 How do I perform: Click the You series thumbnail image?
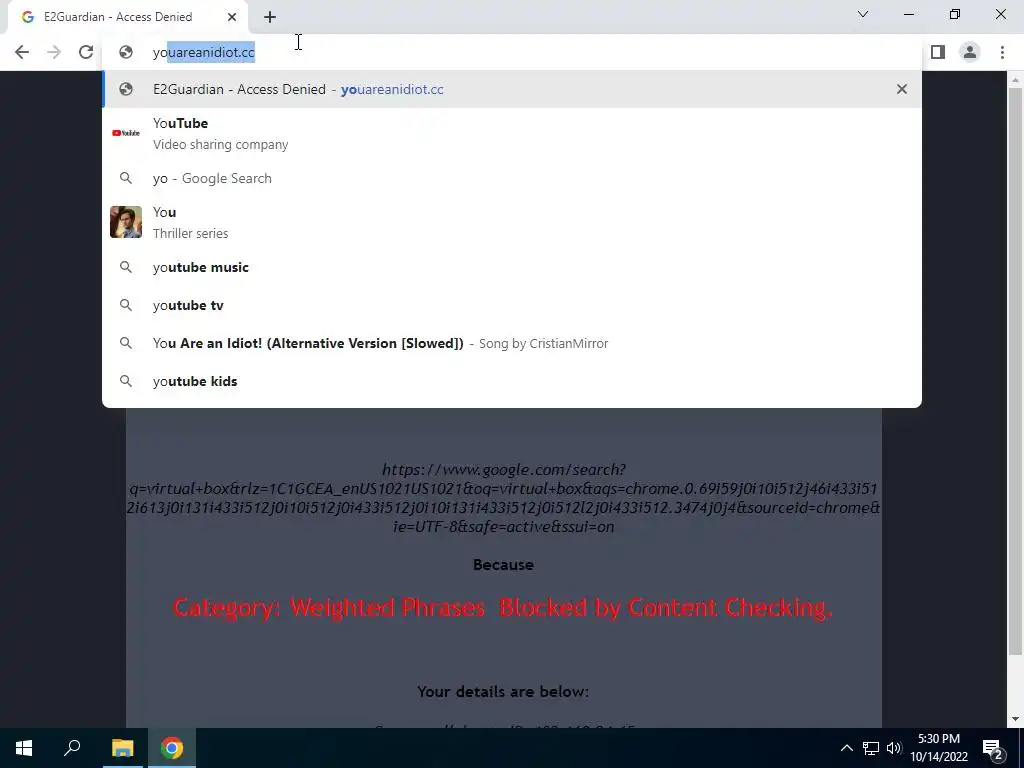(x=126, y=222)
